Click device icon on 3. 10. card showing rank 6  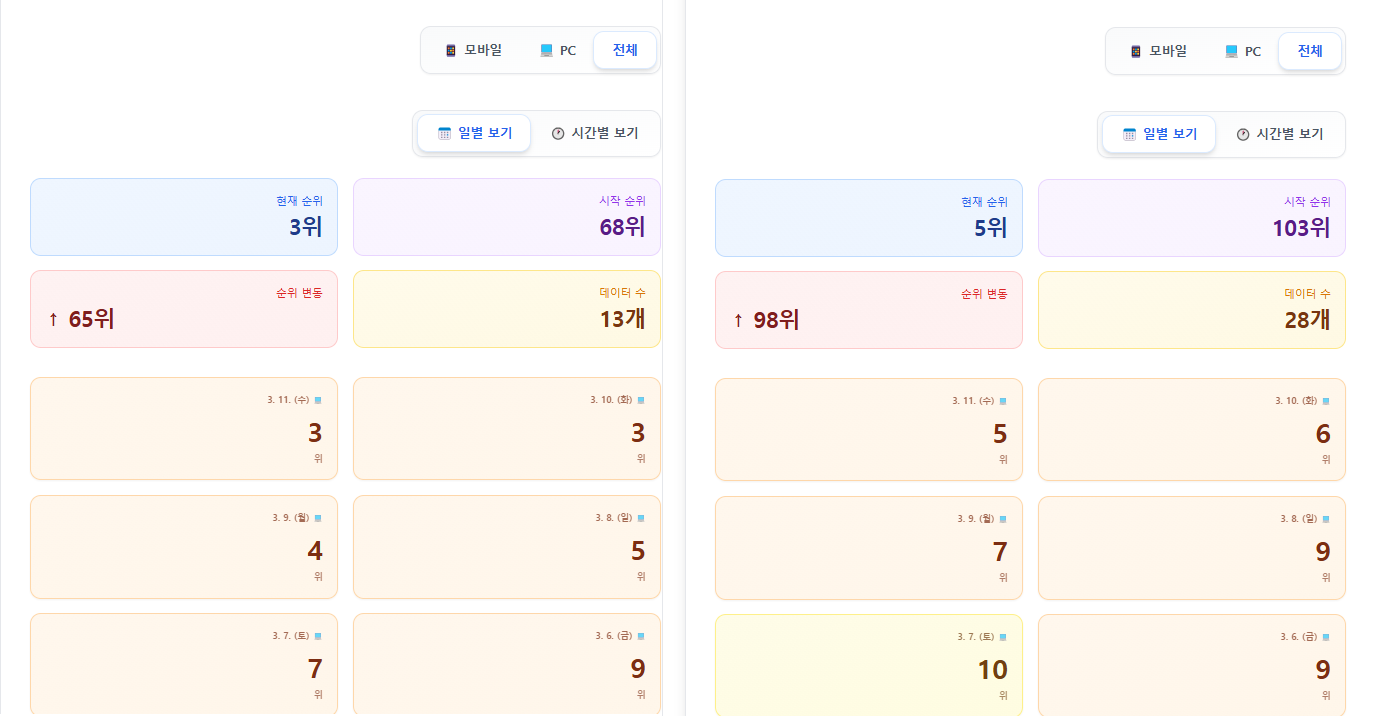1326,401
